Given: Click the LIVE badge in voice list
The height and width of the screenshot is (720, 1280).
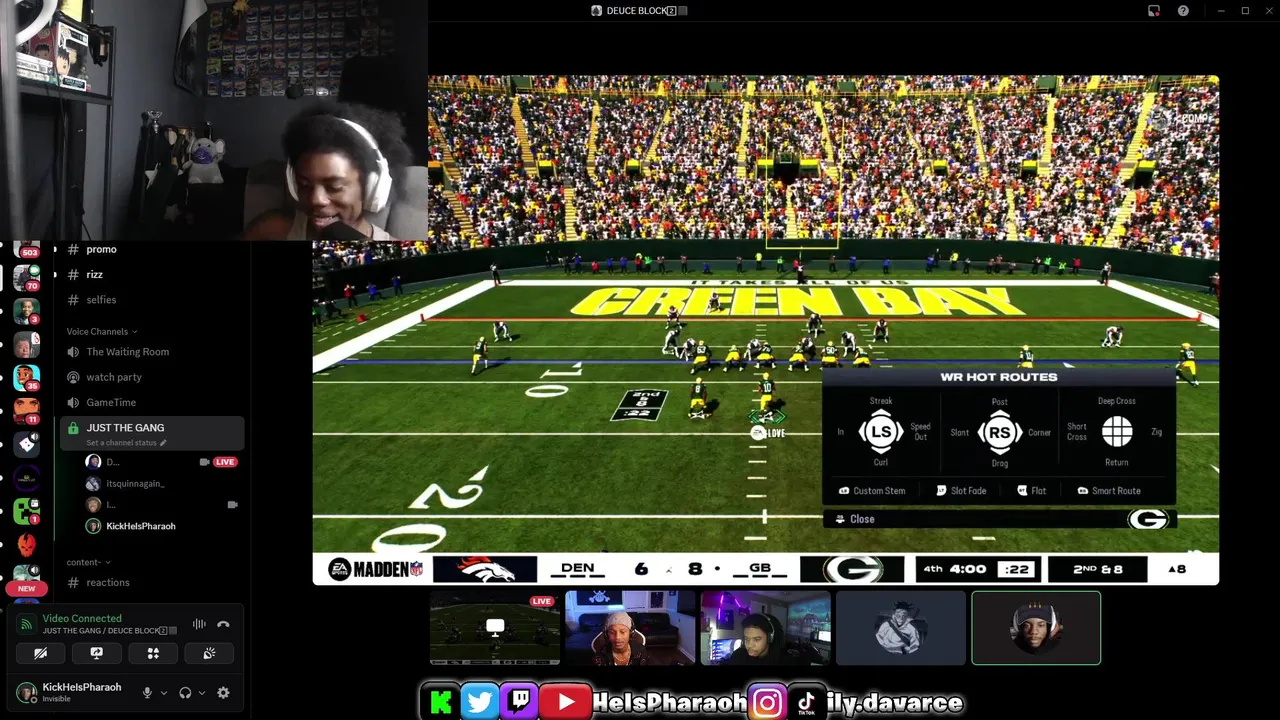Looking at the screenshot, I should [225, 462].
